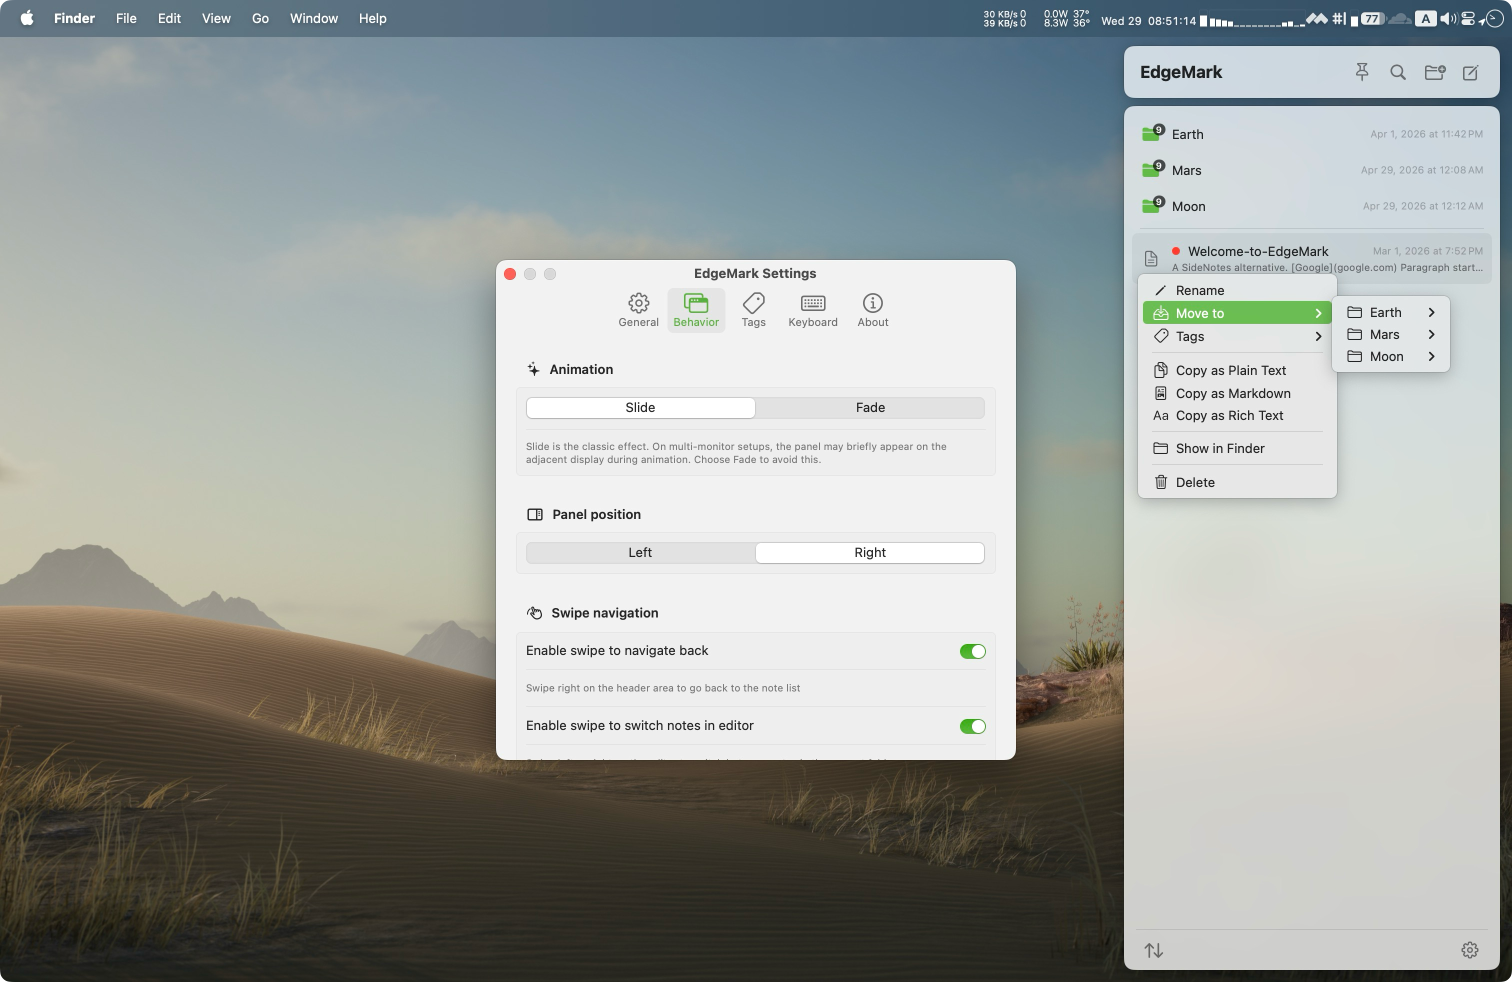Viewport: 1512px width, 982px height.
Task: Open the Moon folder icon in note list
Action: pyautogui.click(x=1152, y=205)
